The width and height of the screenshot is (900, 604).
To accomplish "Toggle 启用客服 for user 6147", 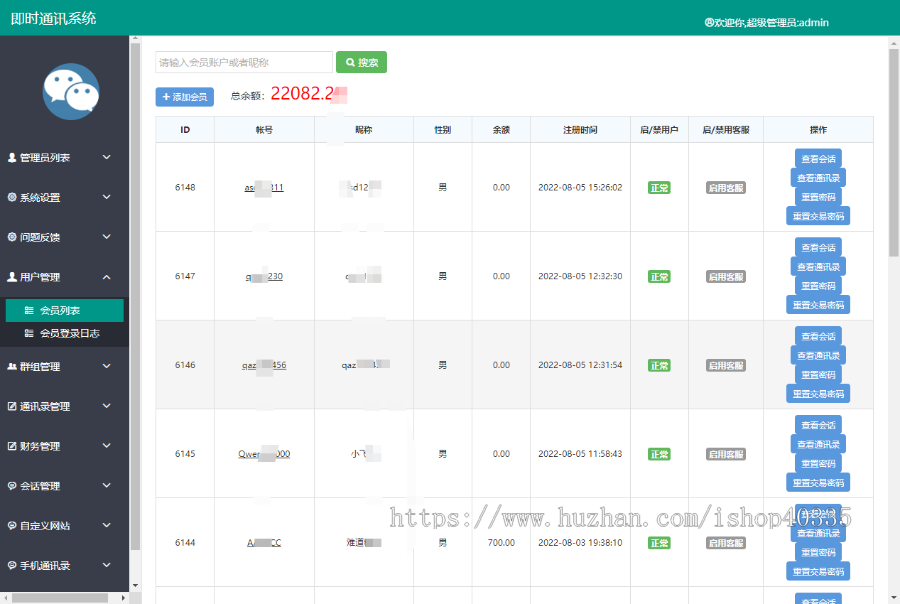I will tap(726, 277).
